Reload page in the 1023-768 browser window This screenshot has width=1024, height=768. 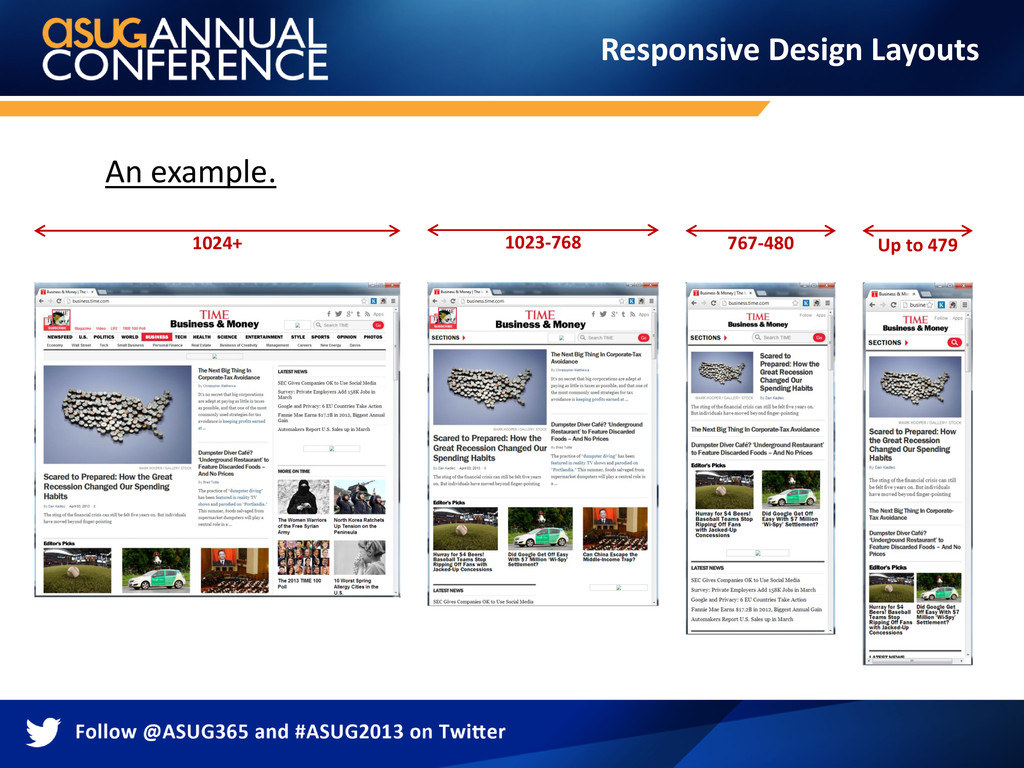click(x=453, y=301)
